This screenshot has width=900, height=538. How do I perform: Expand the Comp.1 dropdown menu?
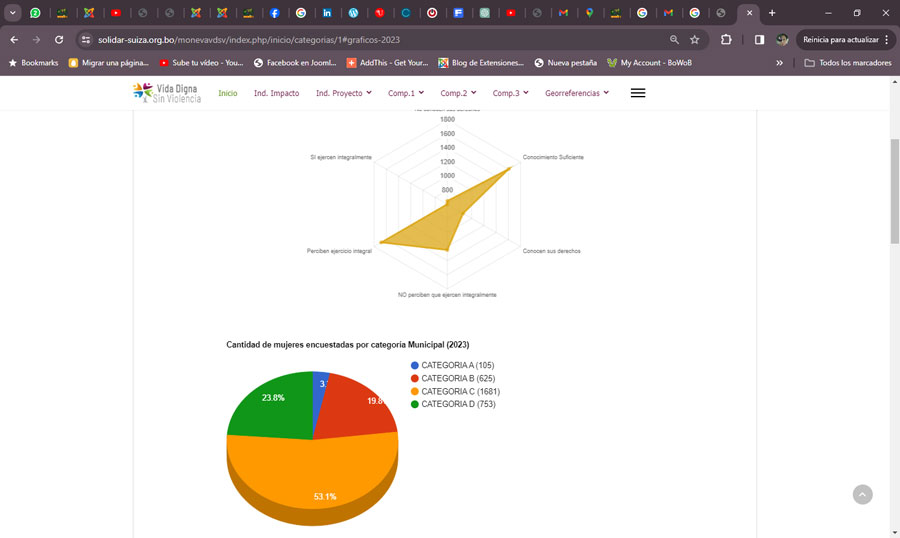point(405,93)
